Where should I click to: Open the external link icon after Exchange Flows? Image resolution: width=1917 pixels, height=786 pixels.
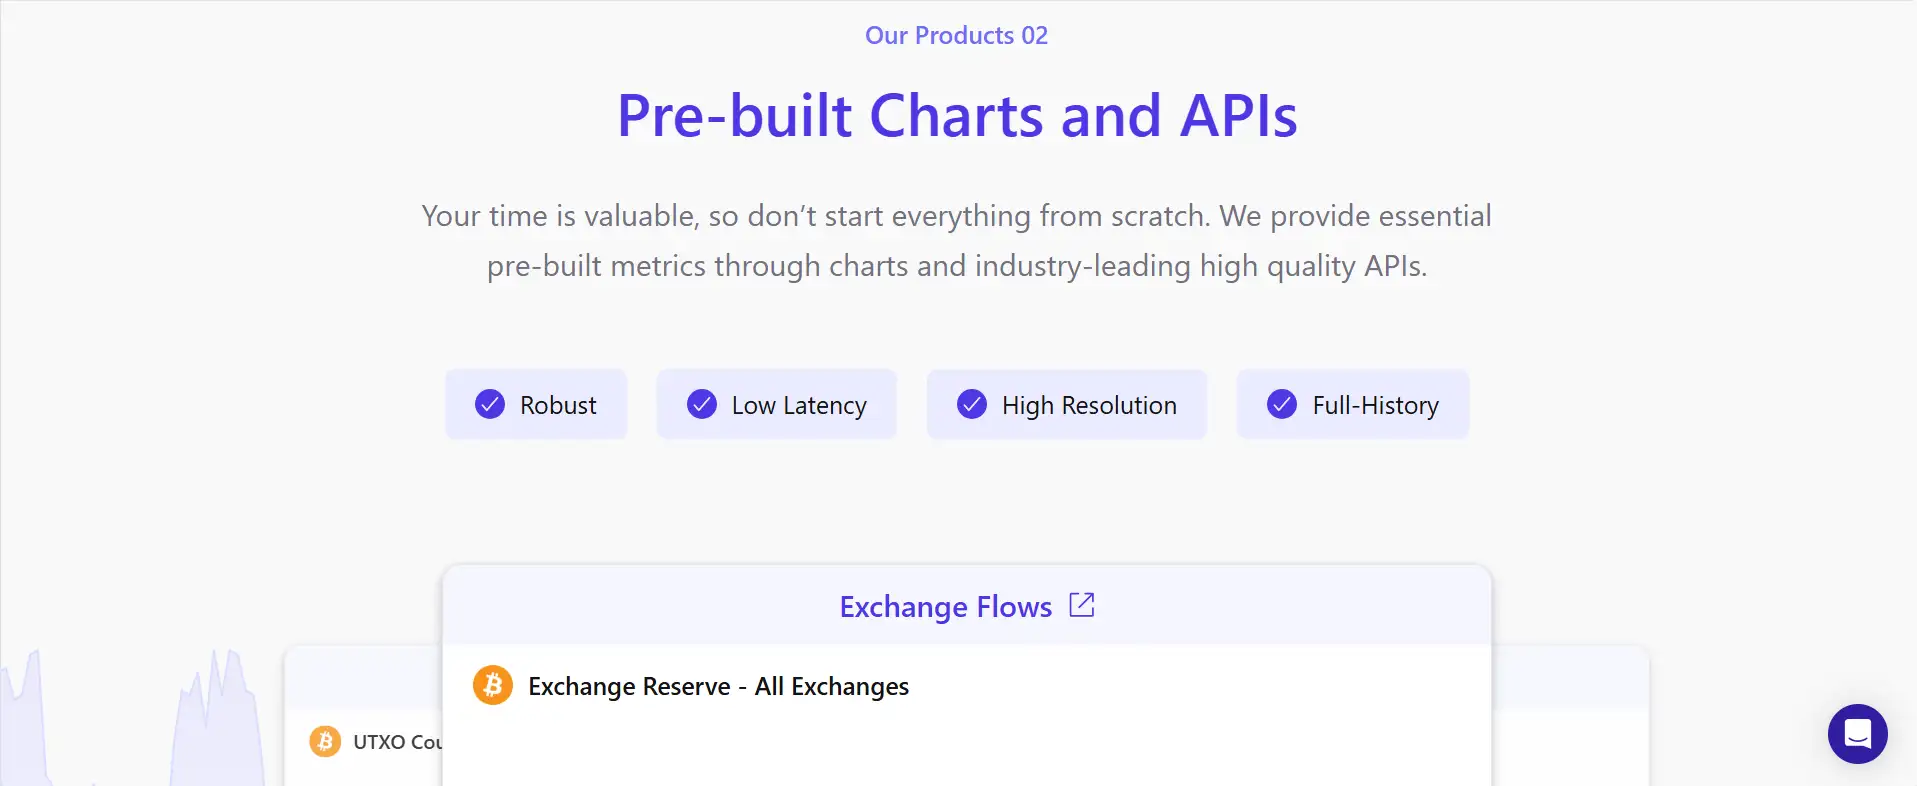[1082, 605]
